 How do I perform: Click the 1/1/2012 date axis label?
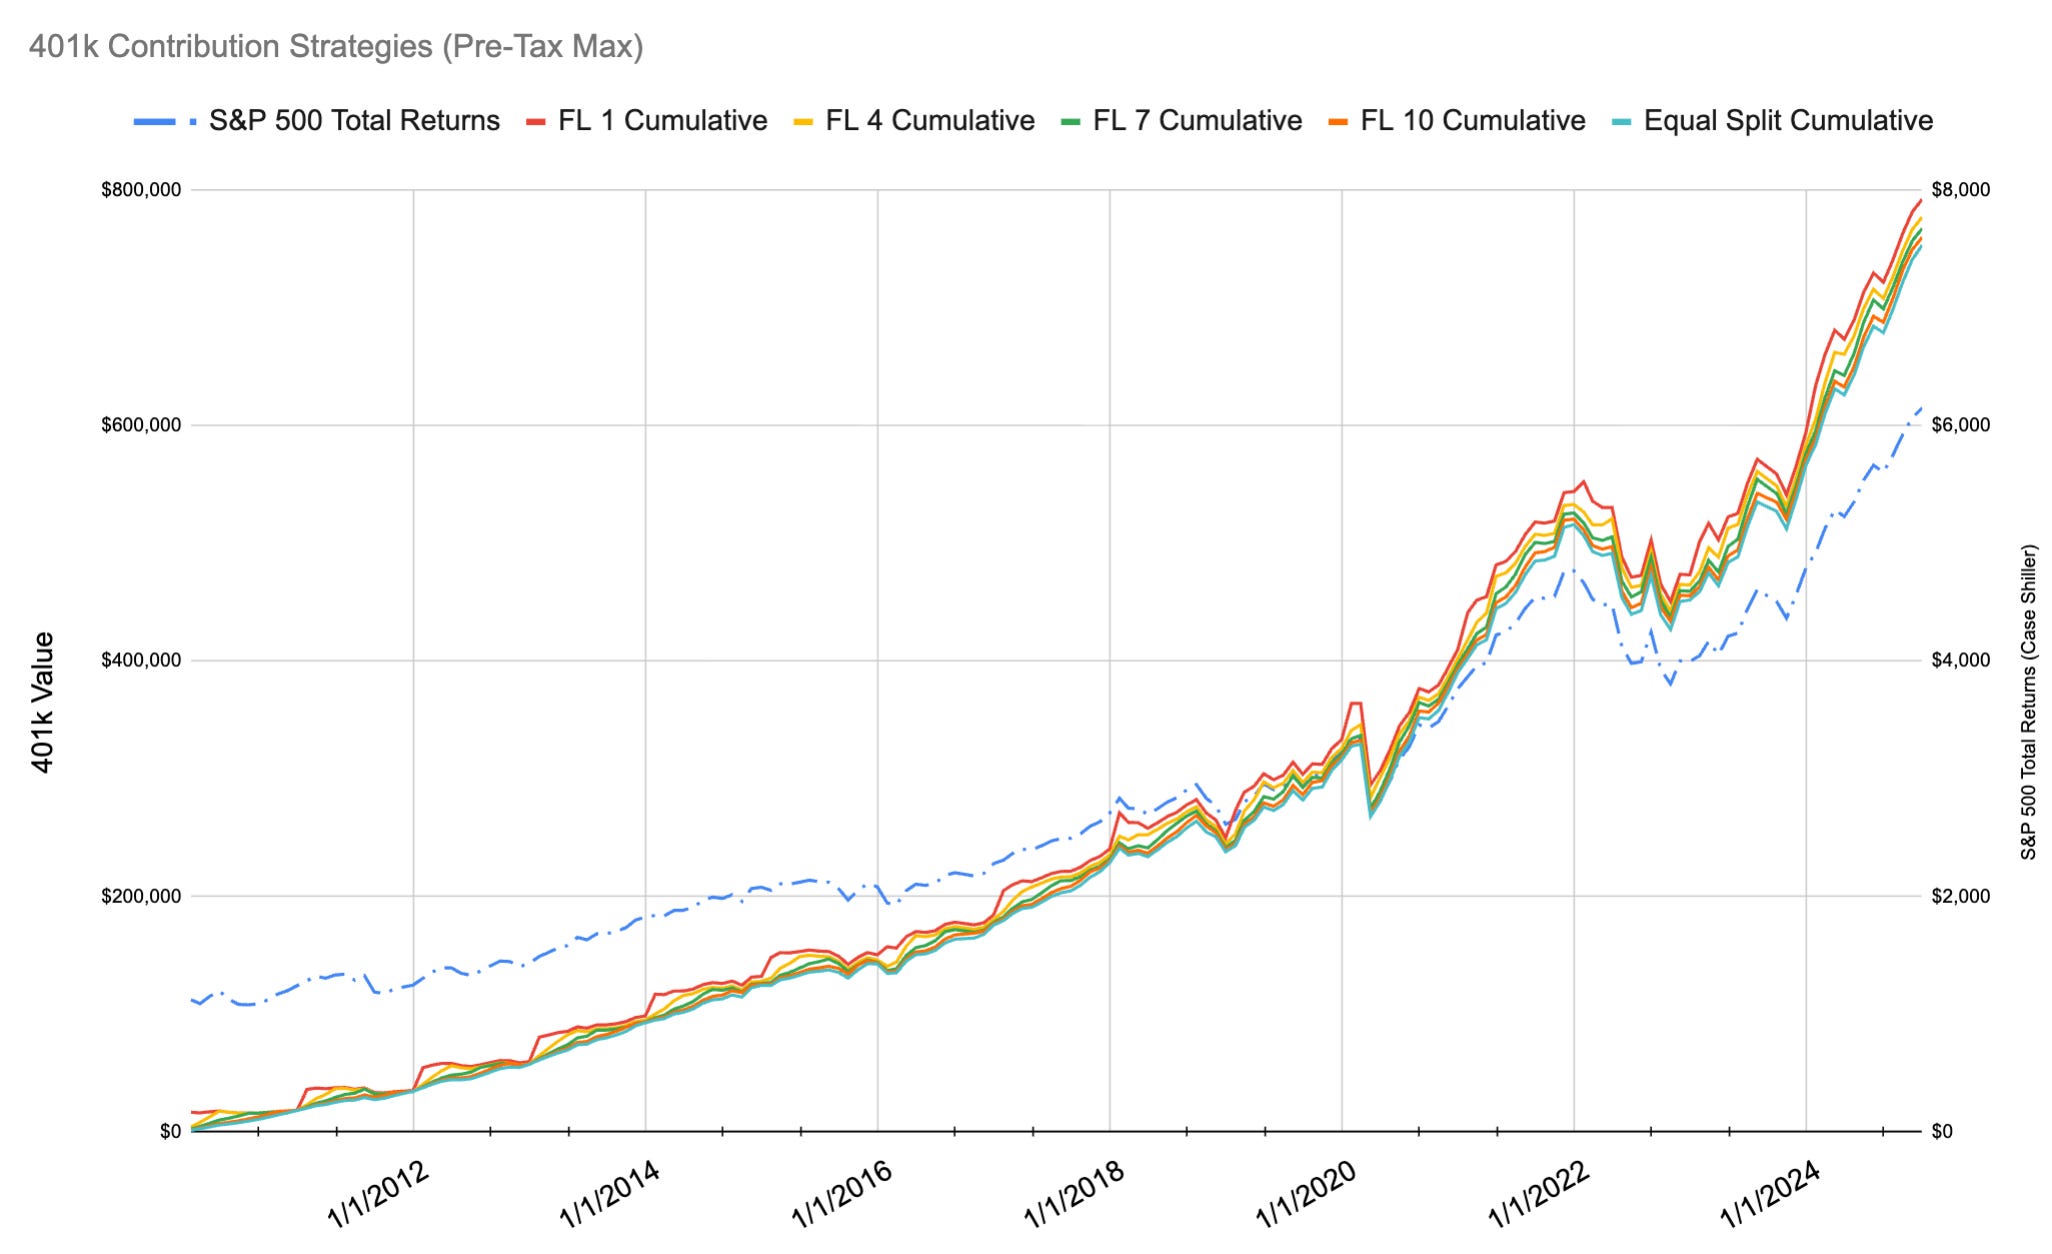[378, 1193]
